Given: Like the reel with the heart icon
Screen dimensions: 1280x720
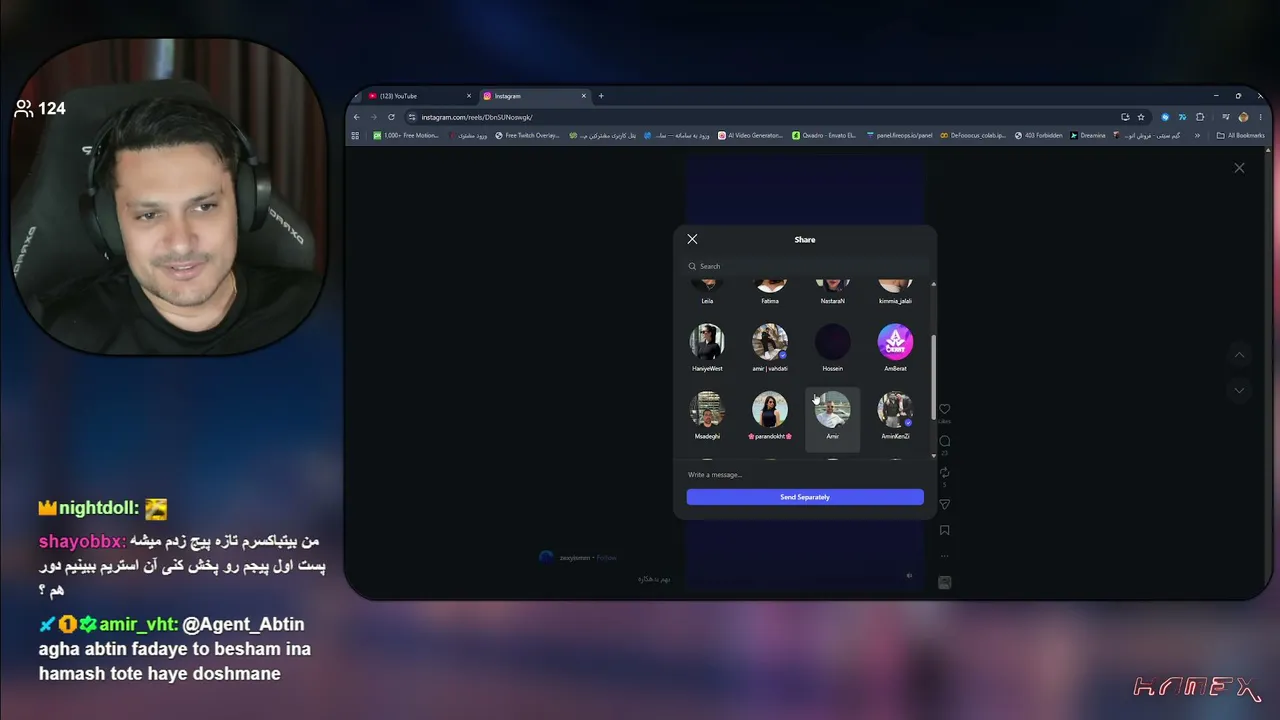Looking at the screenshot, I should pos(944,409).
